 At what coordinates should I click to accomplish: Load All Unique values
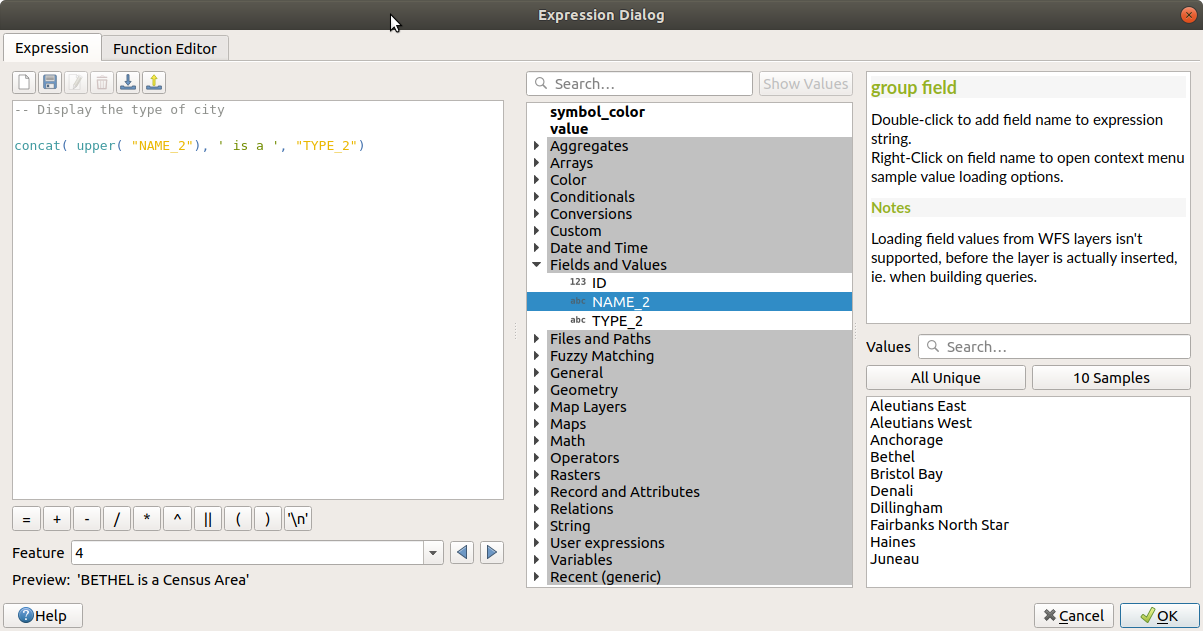pos(945,378)
